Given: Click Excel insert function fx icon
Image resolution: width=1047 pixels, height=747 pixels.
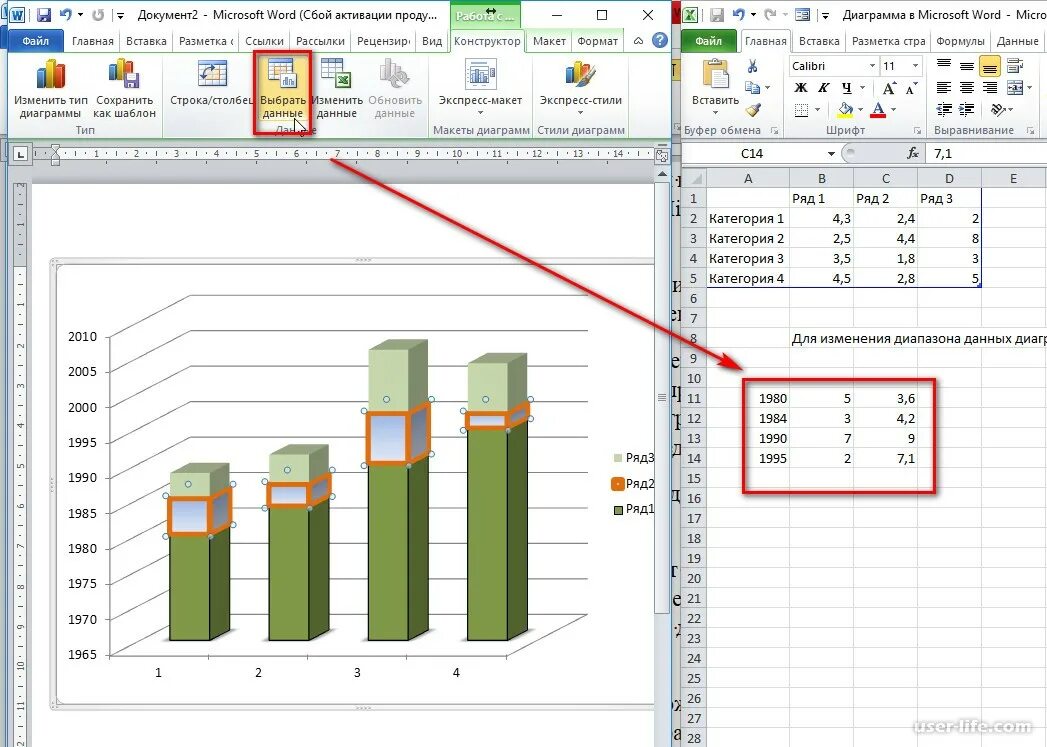Looking at the screenshot, I should click(x=913, y=154).
